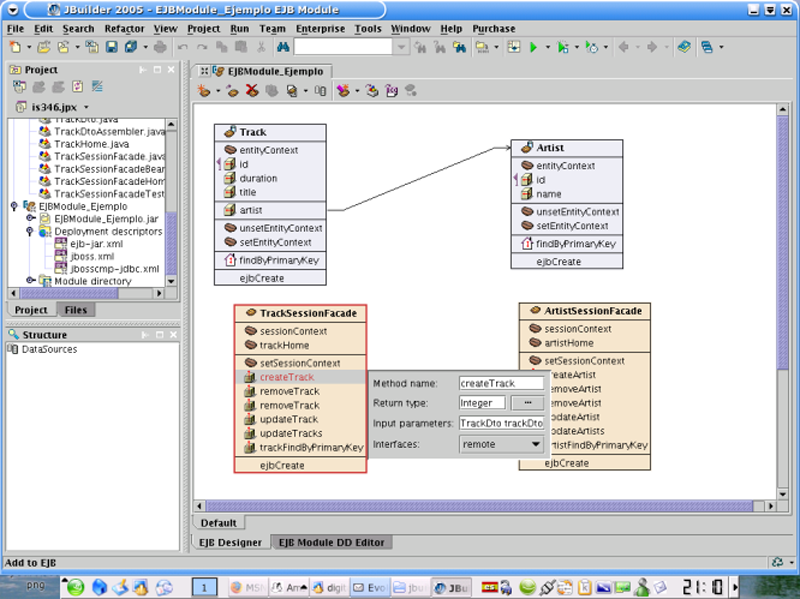Collapse the EJBModule_Ejemplo tree node
Screen dimensions: 800x599
point(14,206)
